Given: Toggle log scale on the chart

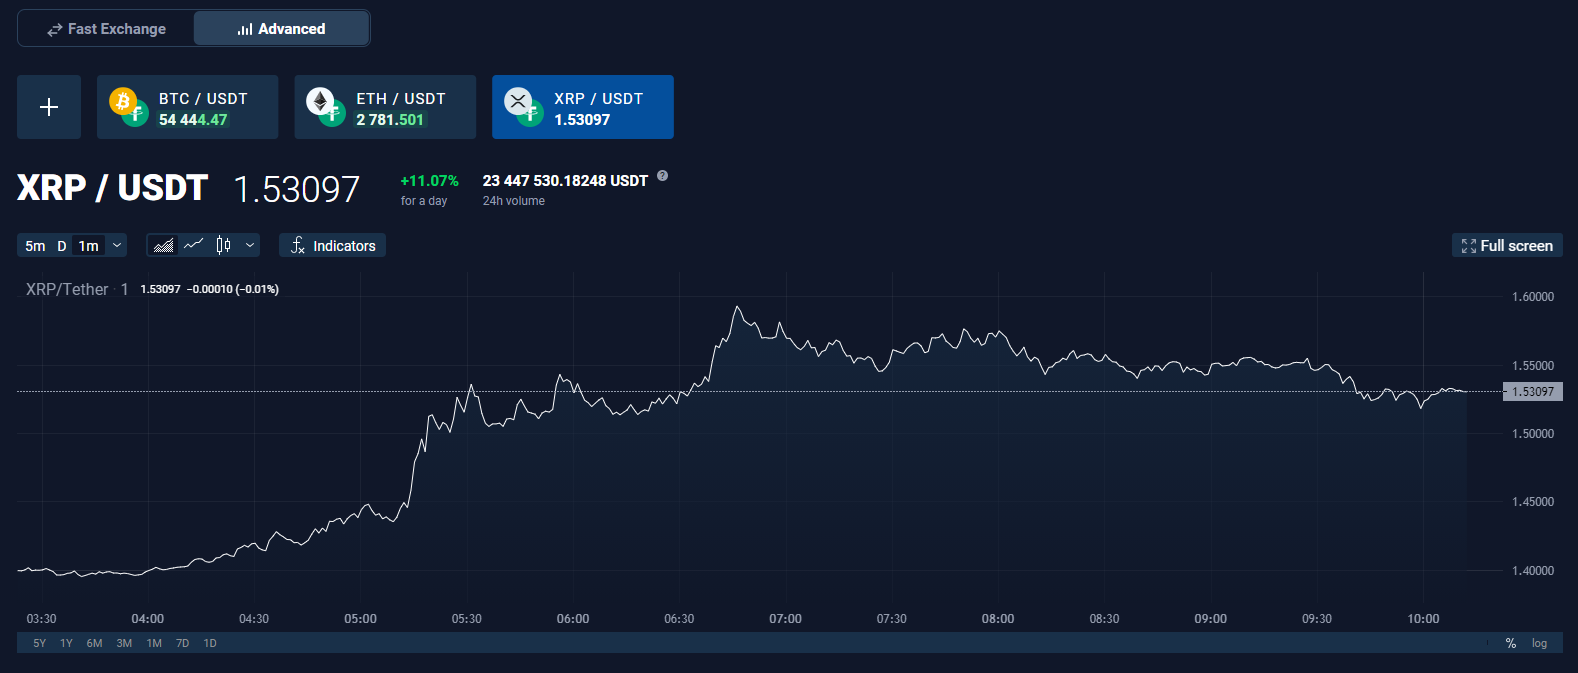Looking at the screenshot, I should (x=1539, y=643).
